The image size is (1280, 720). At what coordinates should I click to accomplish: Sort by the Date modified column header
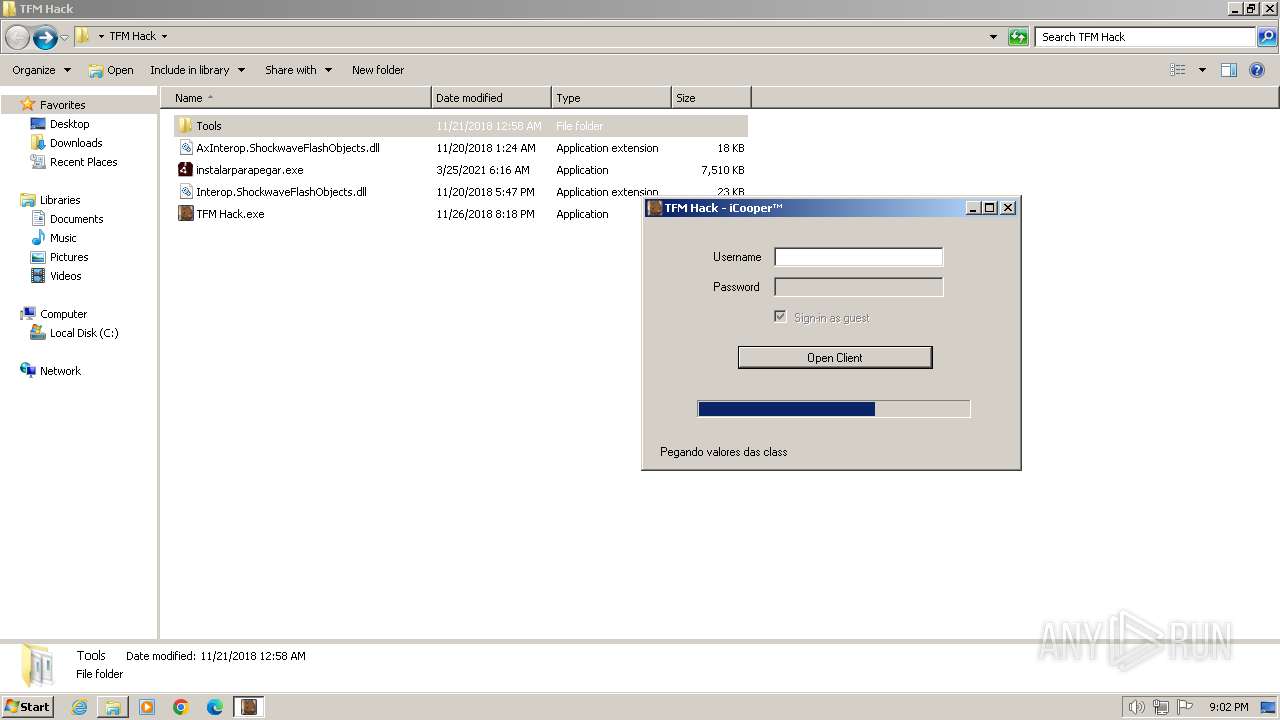pos(491,98)
